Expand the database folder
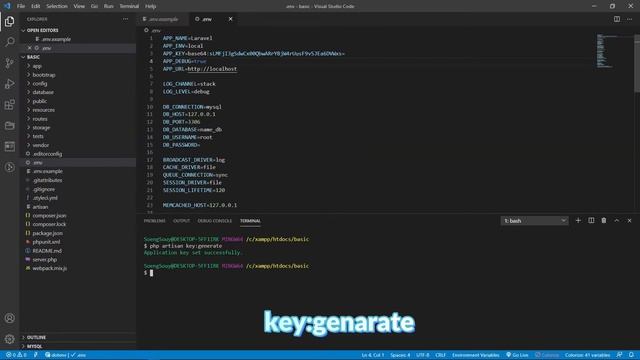 (43, 92)
